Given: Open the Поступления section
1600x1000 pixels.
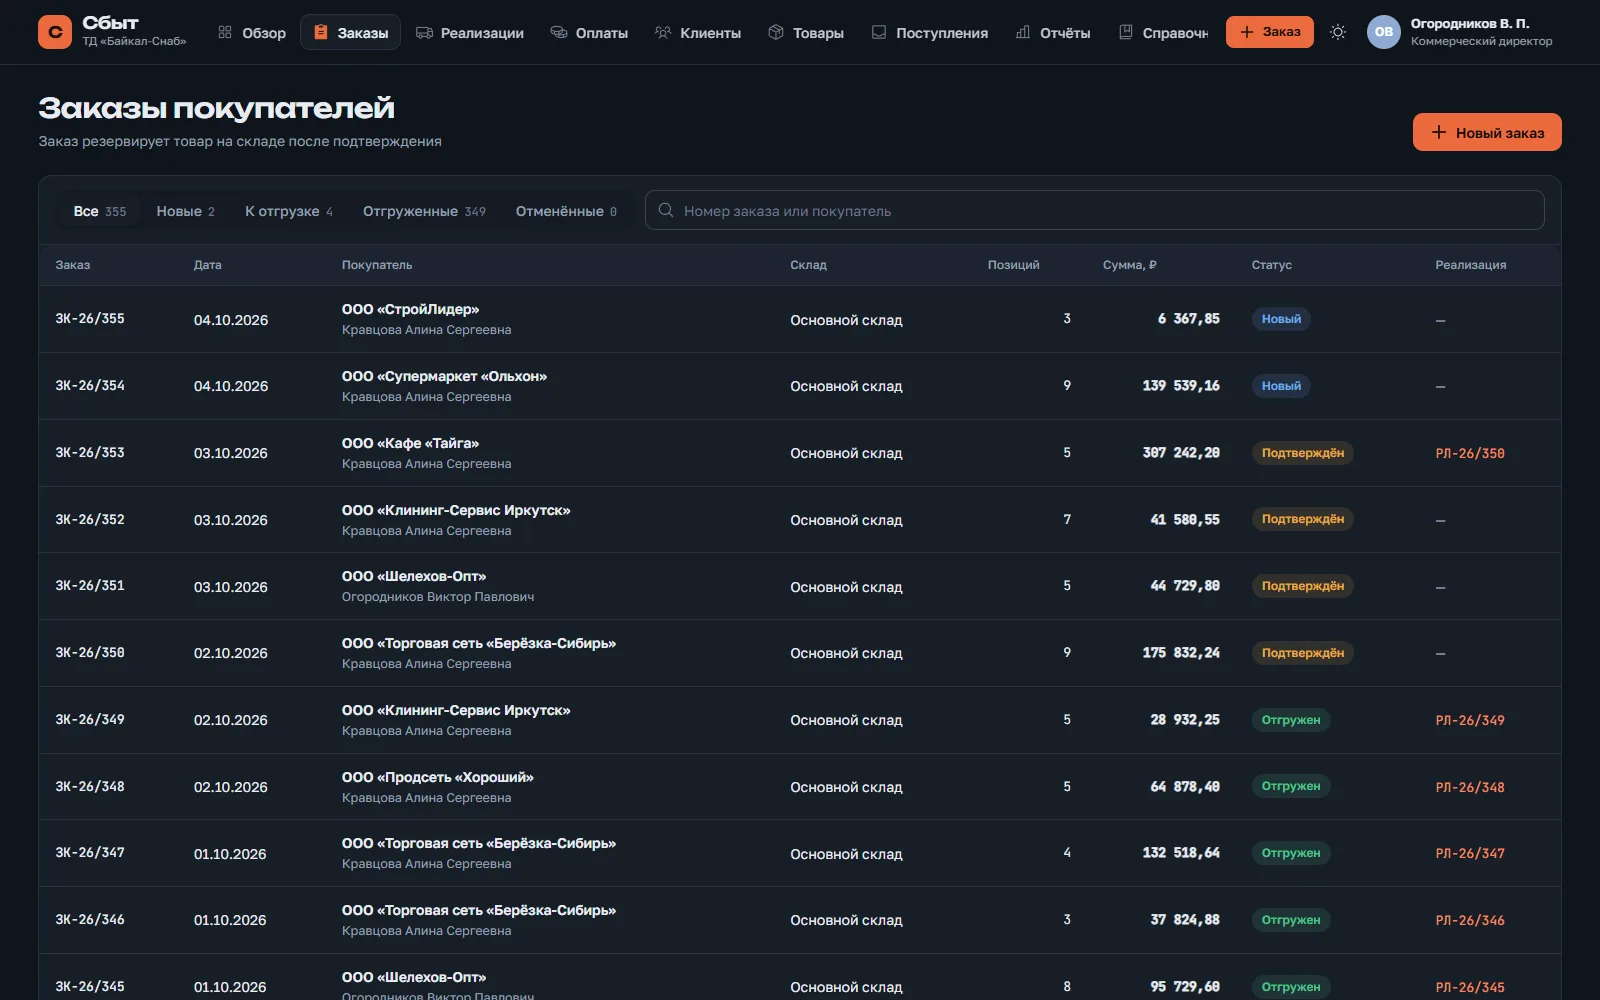Looking at the screenshot, I should (930, 33).
